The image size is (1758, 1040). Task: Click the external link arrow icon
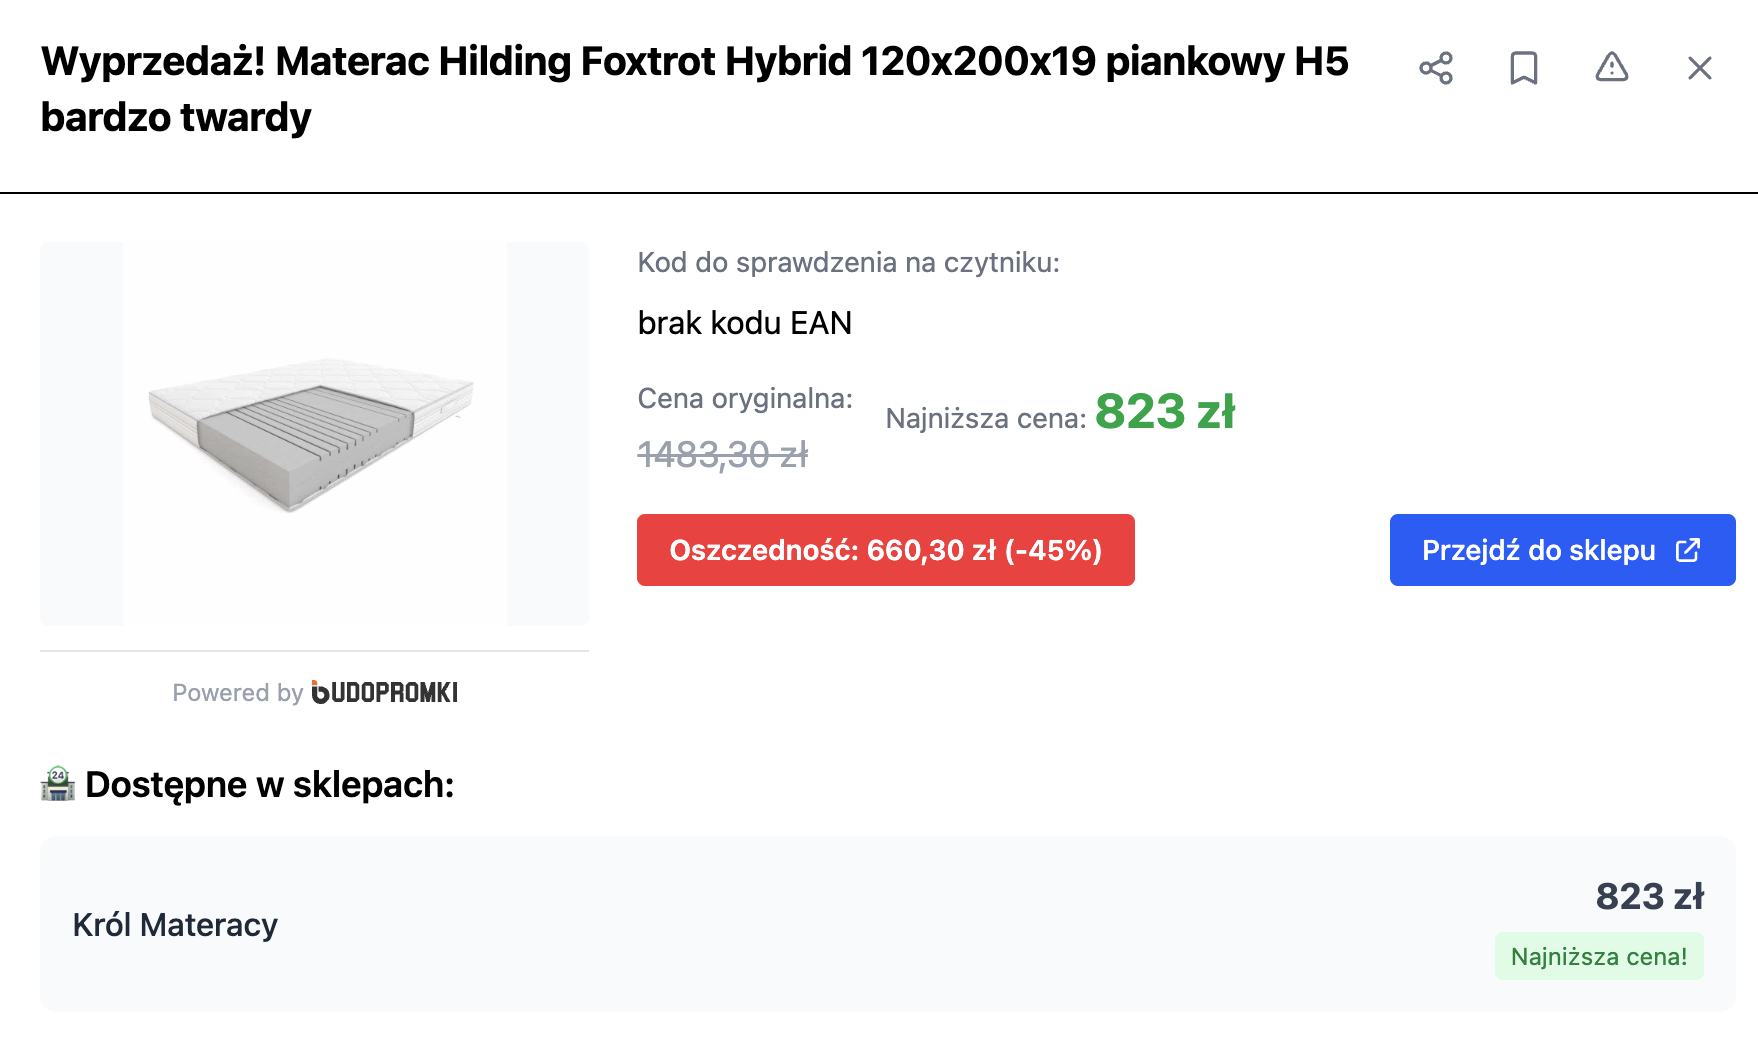pyautogui.click(x=1687, y=550)
